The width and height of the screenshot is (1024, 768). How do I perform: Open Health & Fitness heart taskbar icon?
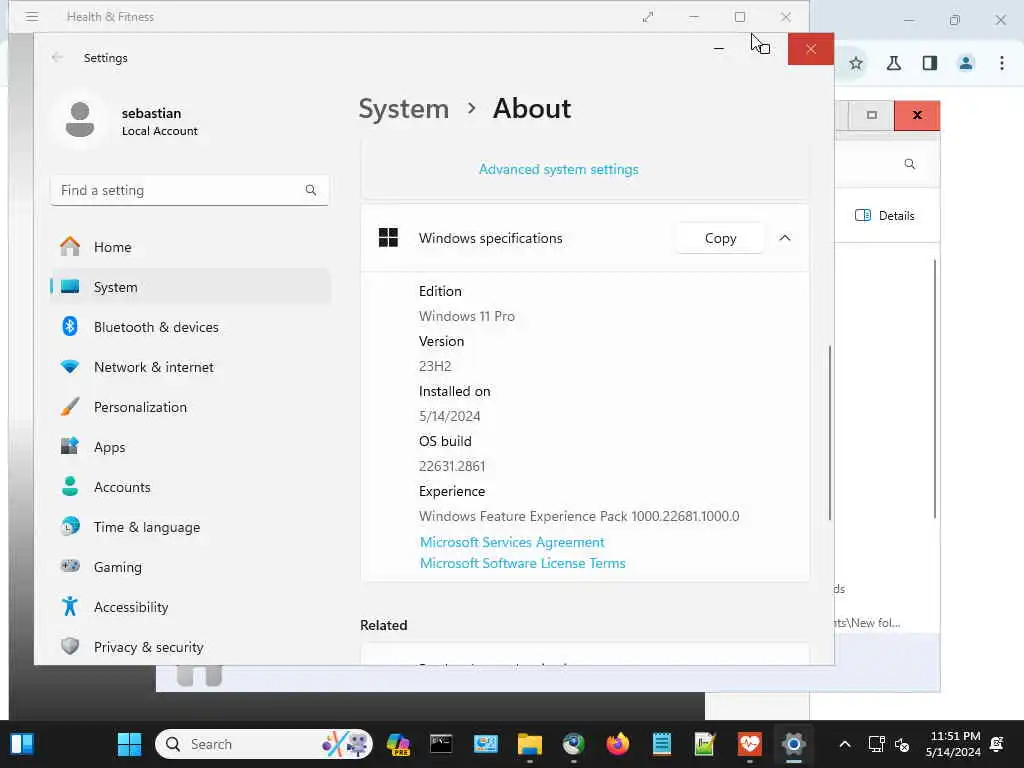tap(750, 744)
